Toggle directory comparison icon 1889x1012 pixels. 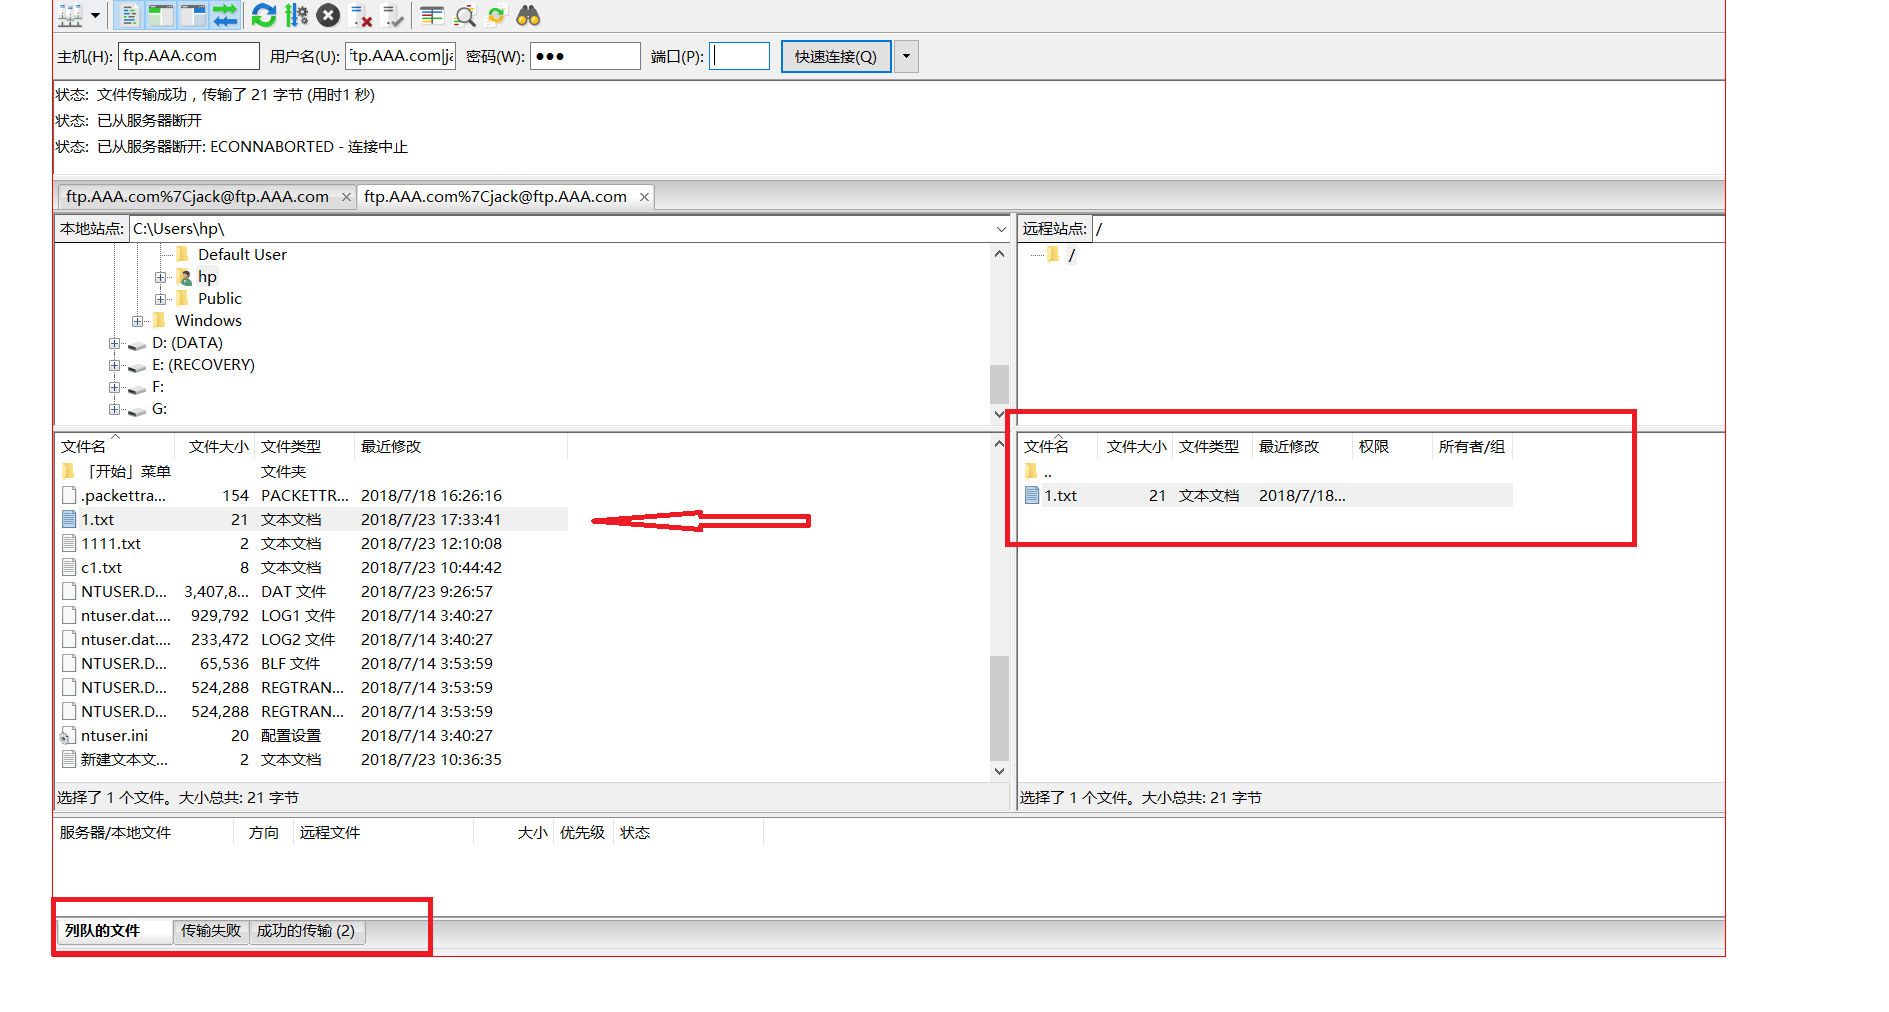[x=465, y=15]
